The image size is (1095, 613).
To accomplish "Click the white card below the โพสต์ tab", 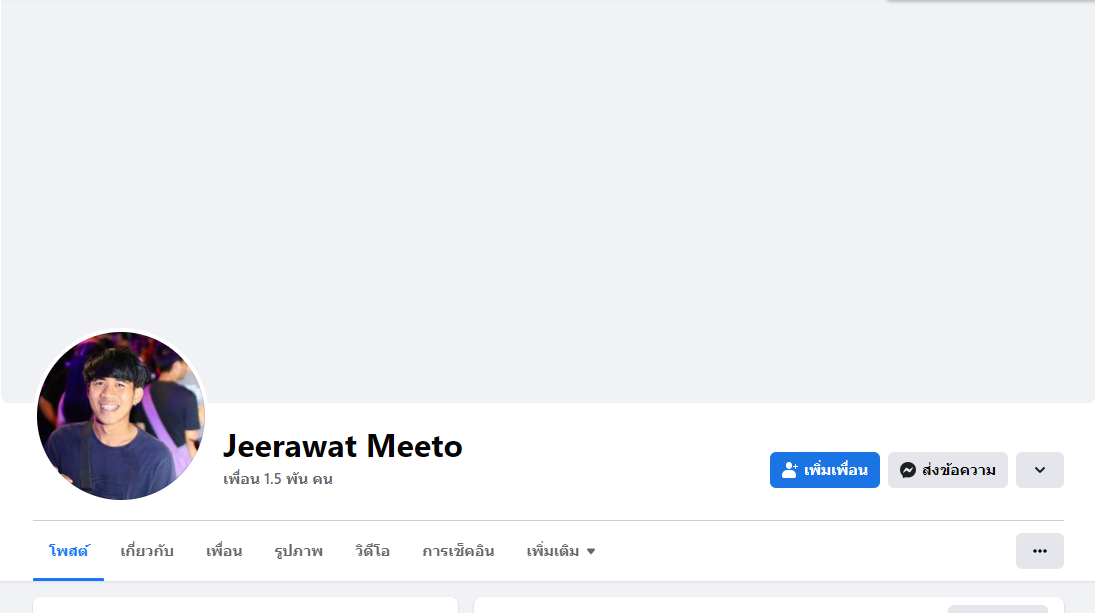I will pos(245,605).
